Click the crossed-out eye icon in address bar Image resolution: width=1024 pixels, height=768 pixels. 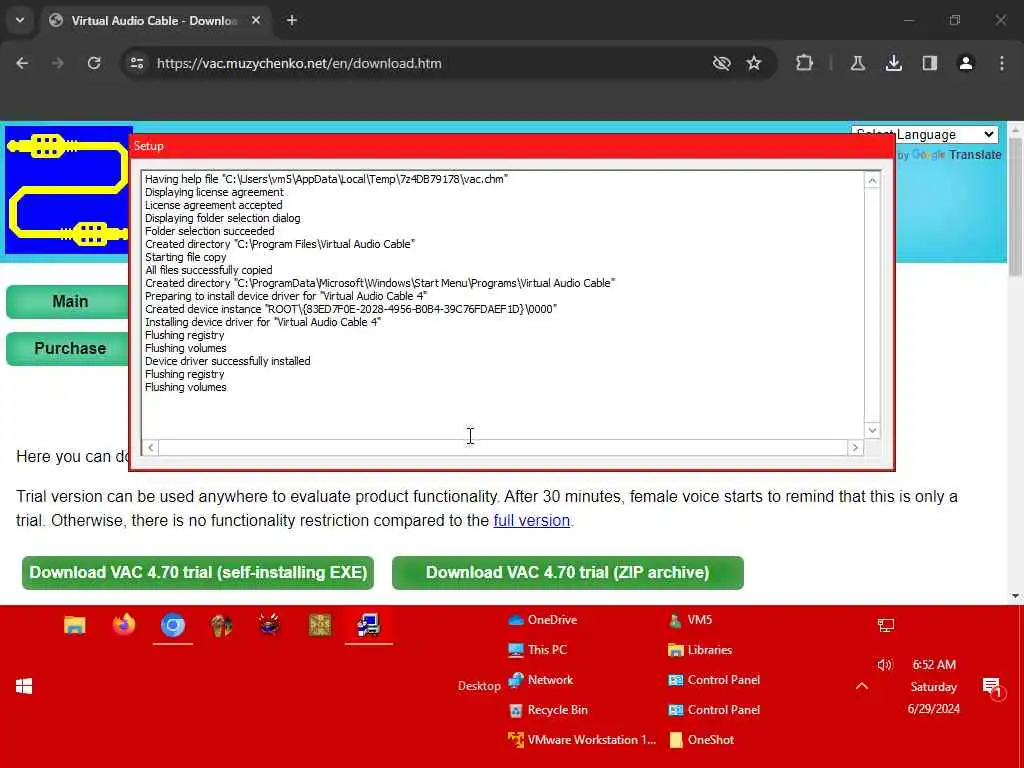click(x=721, y=63)
